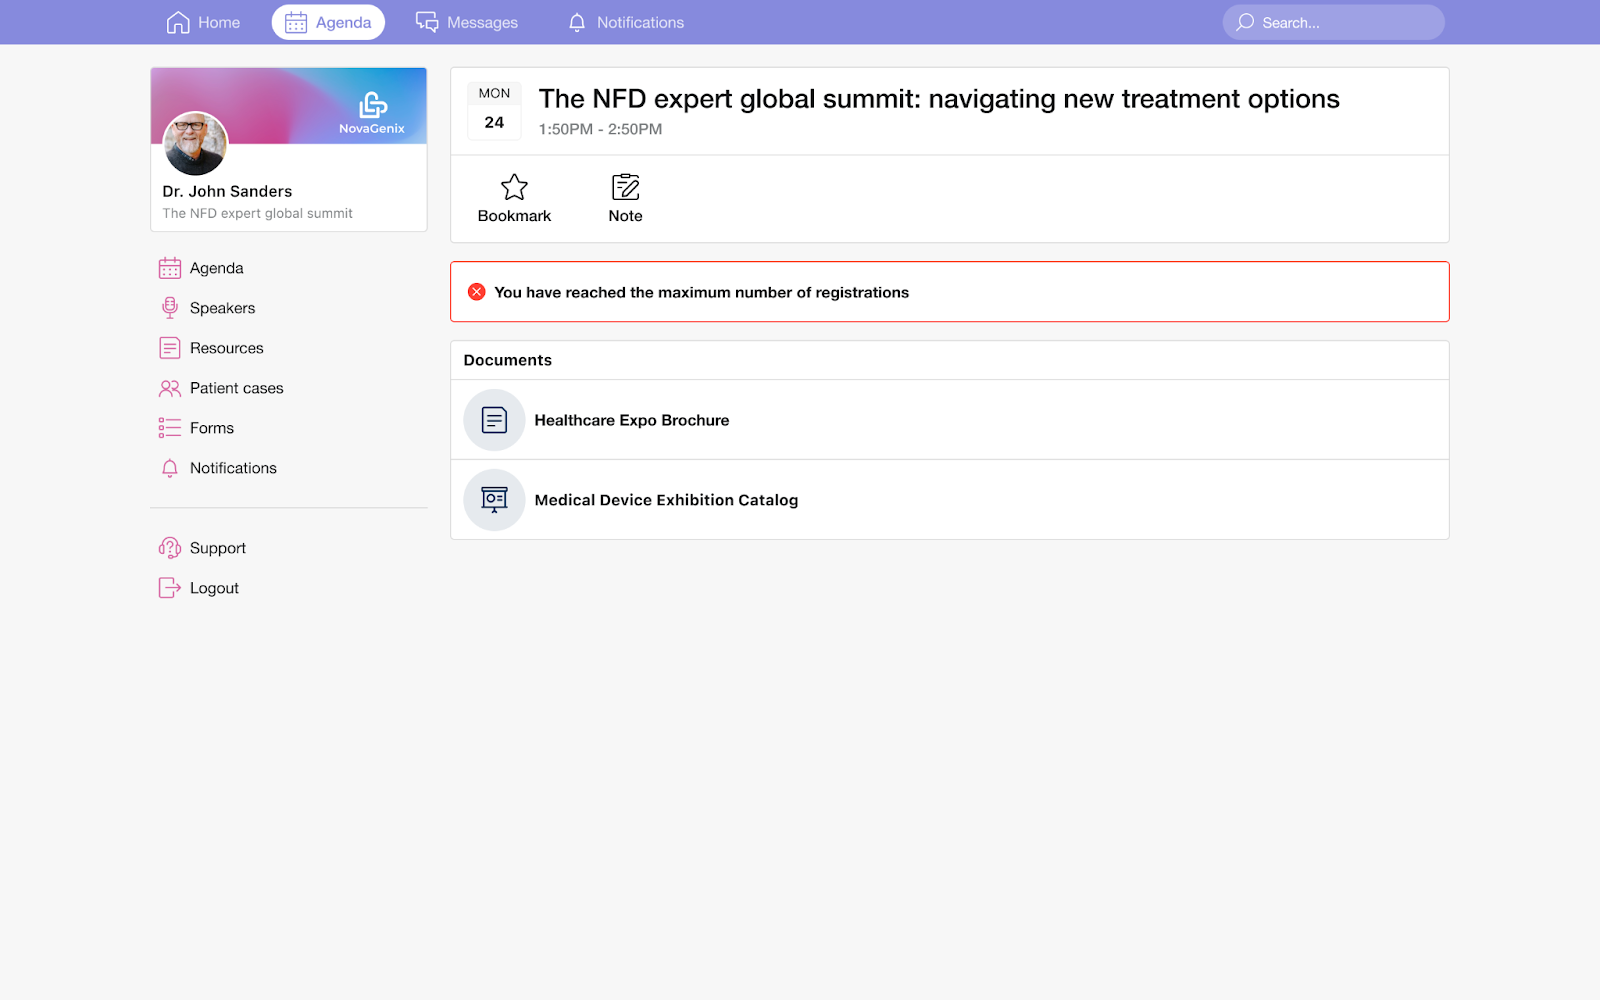Click the Resources document icon in sidebar
Image resolution: width=1600 pixels, height=1000 pixels.
point(170,348)
